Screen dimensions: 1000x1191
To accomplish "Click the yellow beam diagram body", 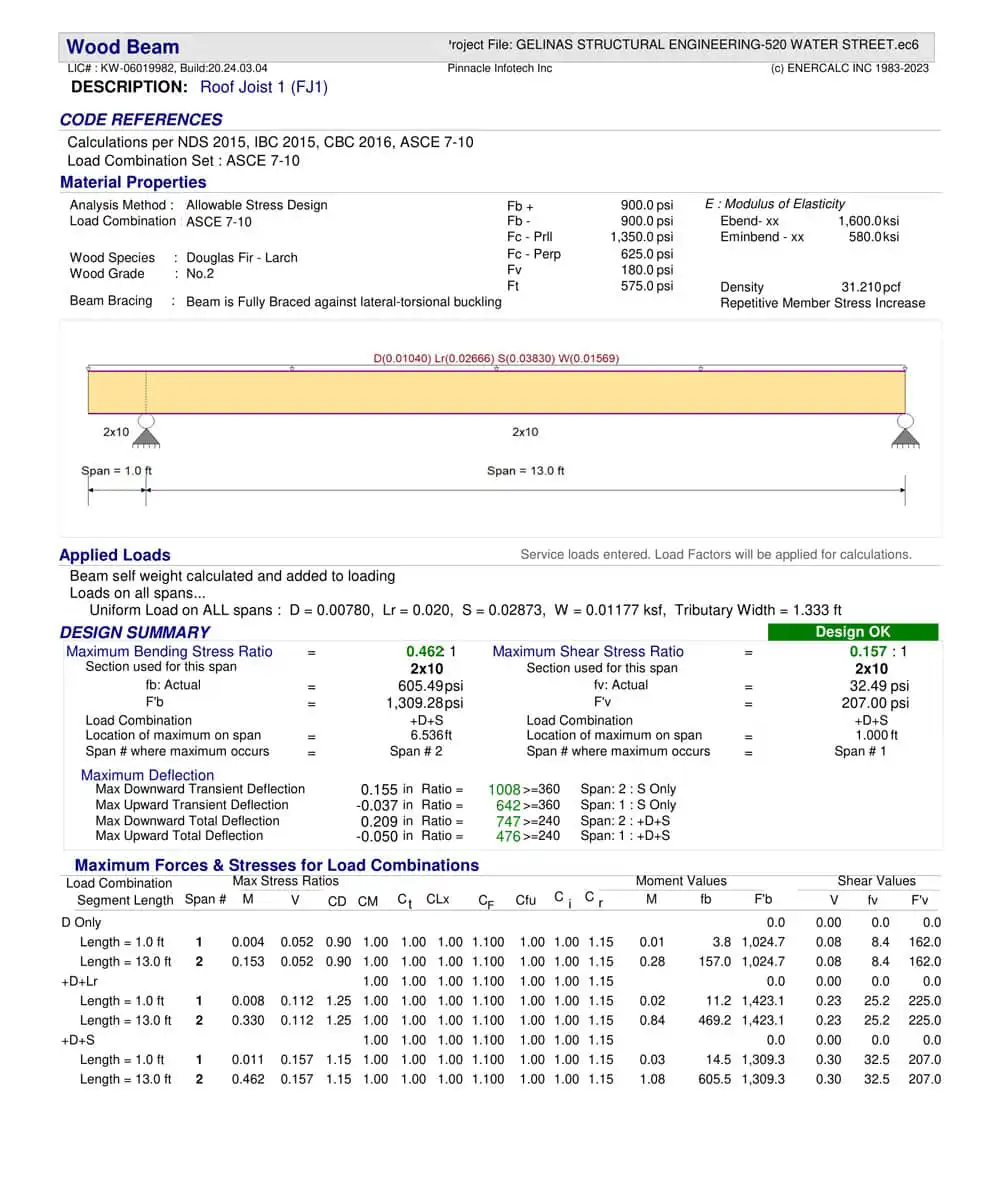I will click(497, 392).
